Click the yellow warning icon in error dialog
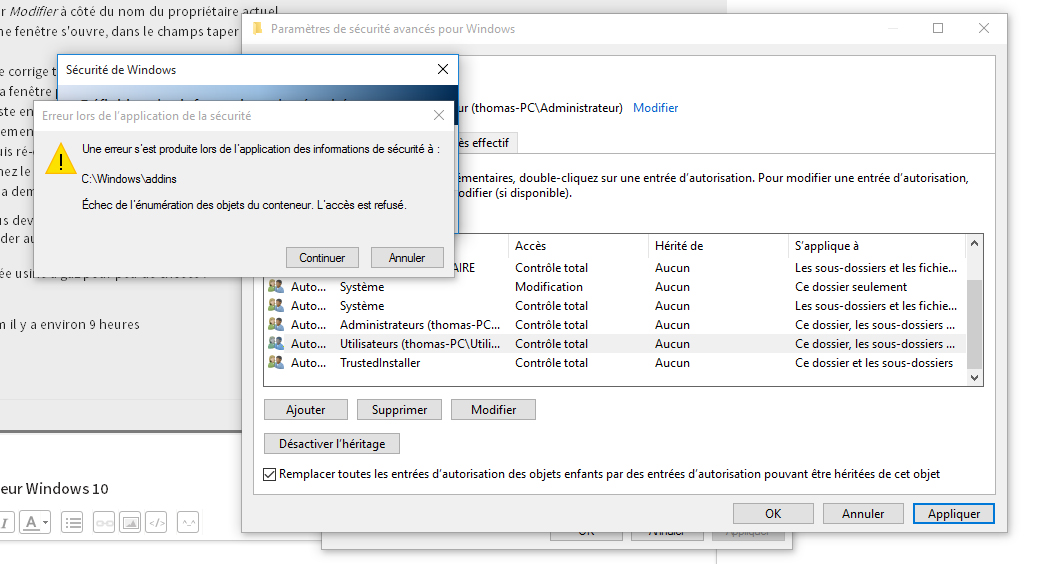Image resolution: width=1044 pixels, height=564 pixels. tap(61, 158)
